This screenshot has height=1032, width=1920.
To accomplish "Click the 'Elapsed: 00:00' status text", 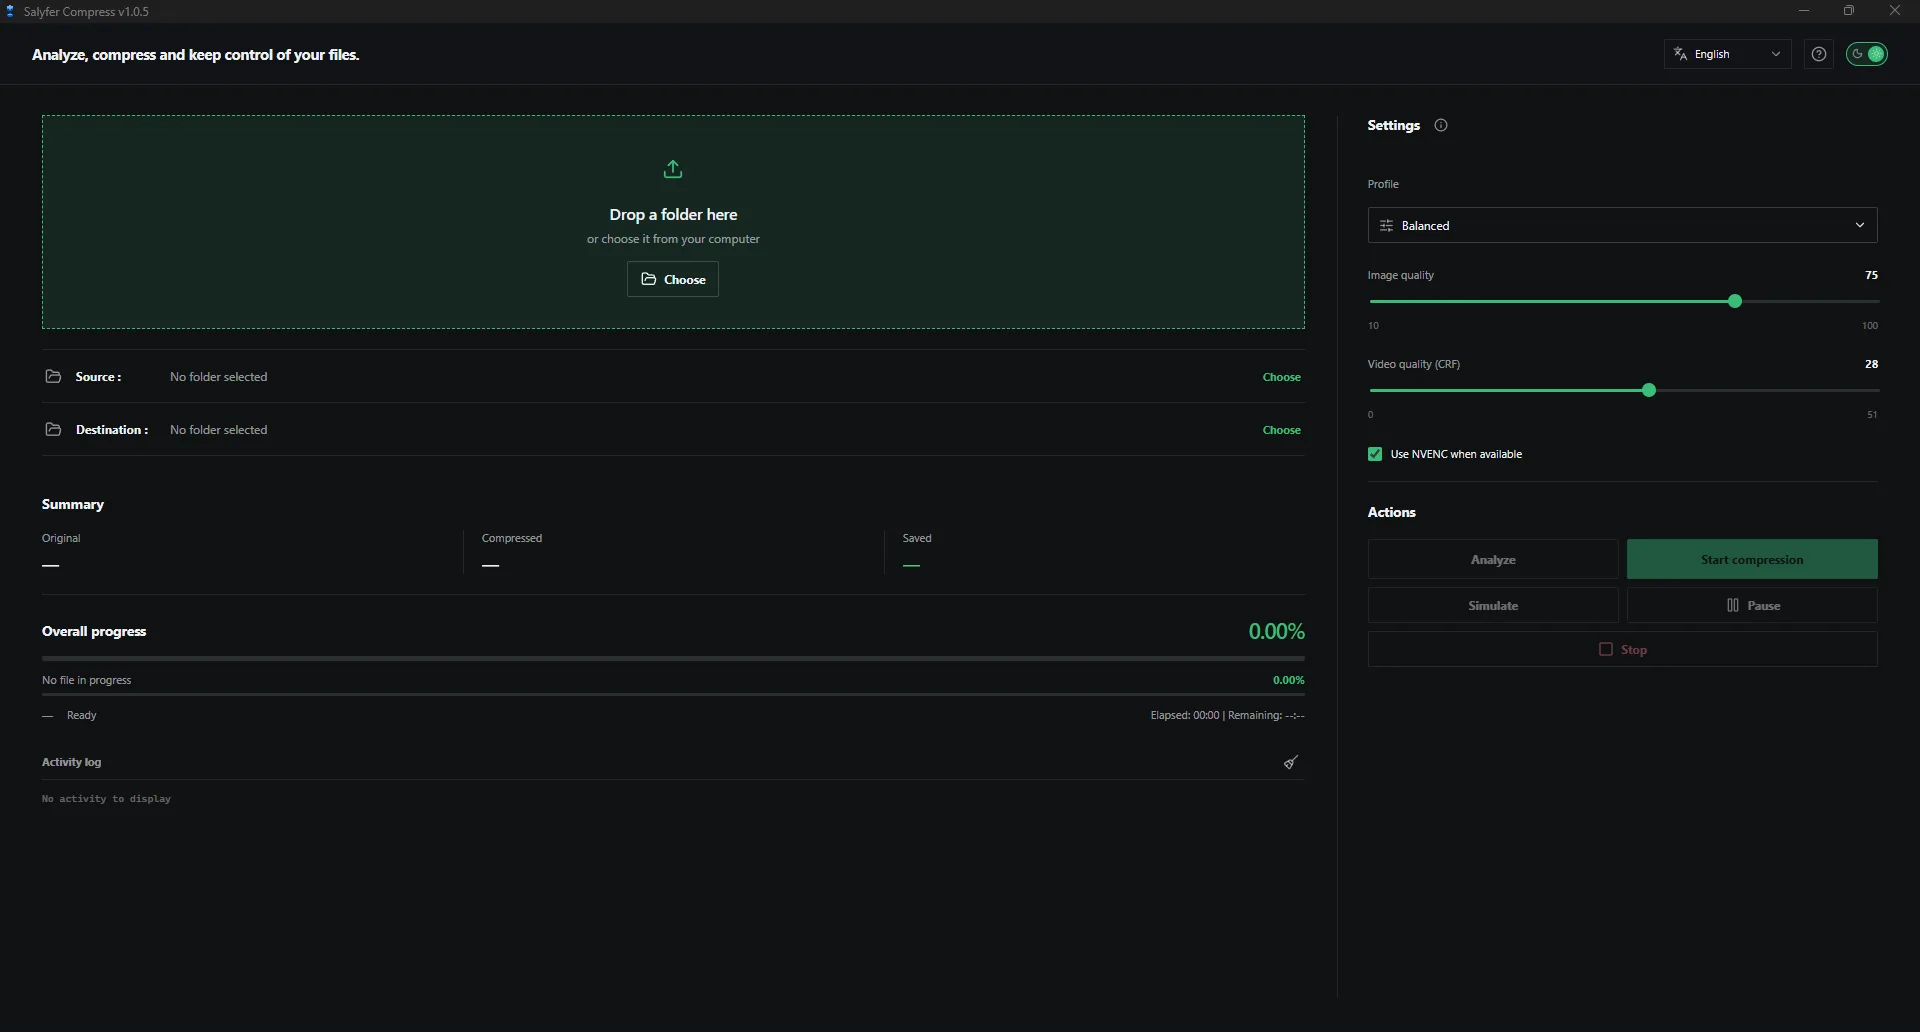I will pos(1184,715).
